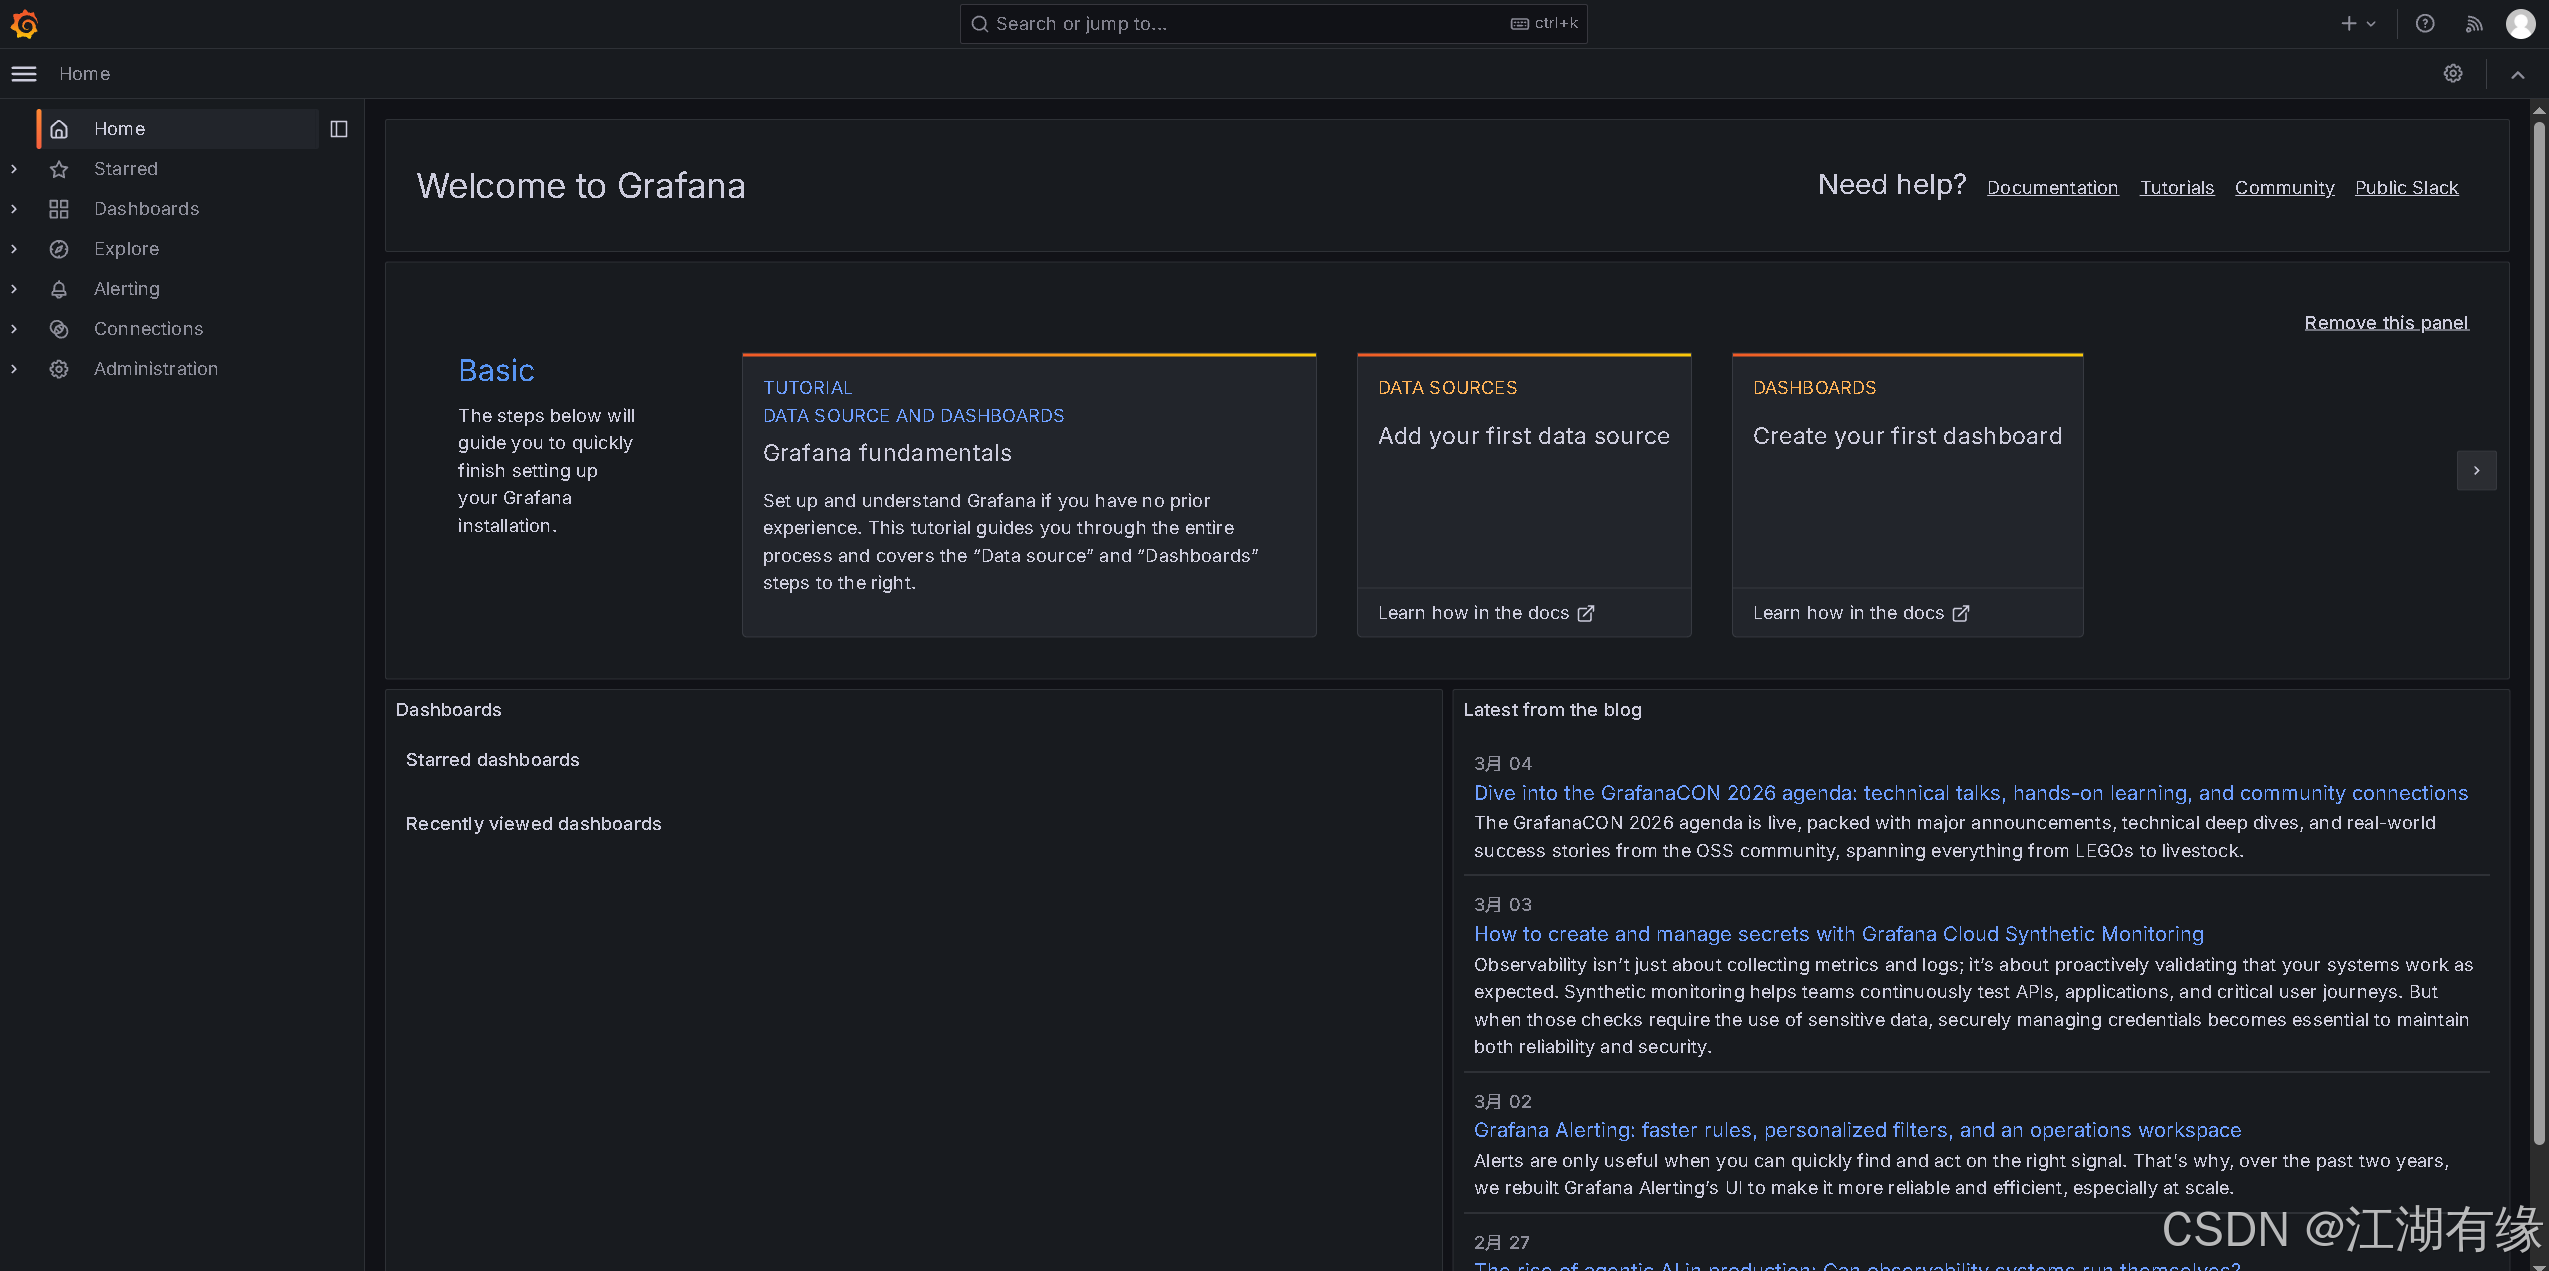Viewport: 2549px width, 1271px height.
Task: Expand the Administration section arrow
Action: (x=14, y=369)
